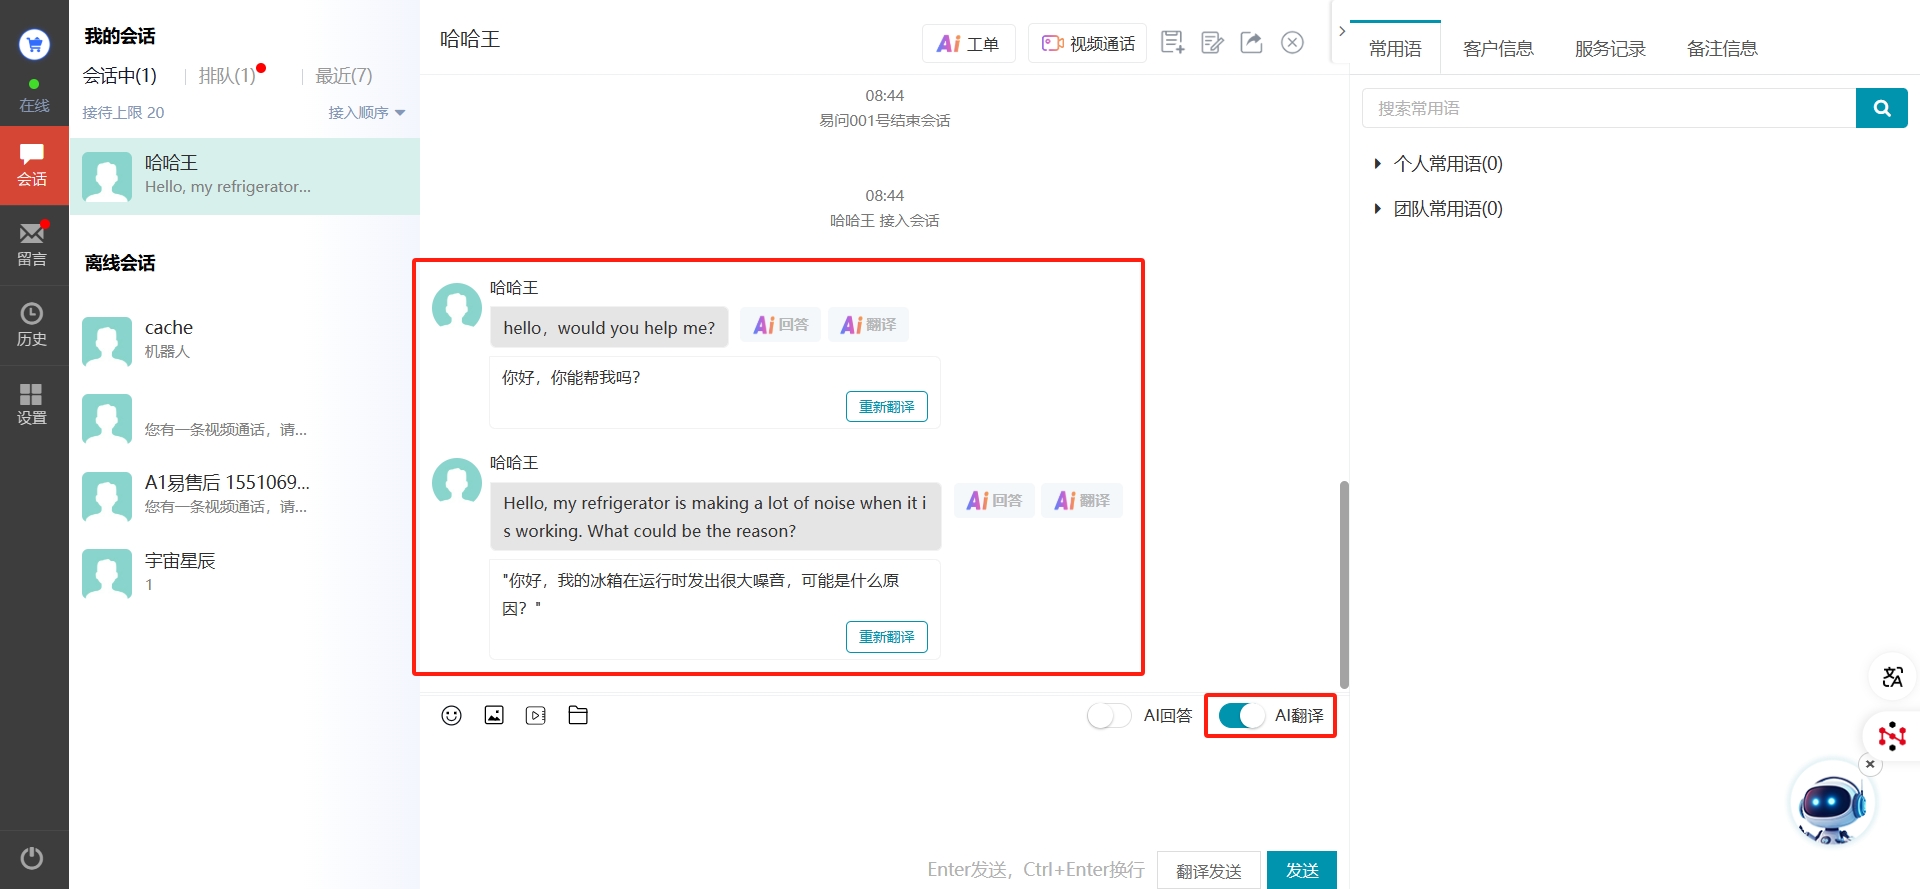
Task: Open the 宇宙星辰 offline conversation
Action: click(x=245, y=572)
